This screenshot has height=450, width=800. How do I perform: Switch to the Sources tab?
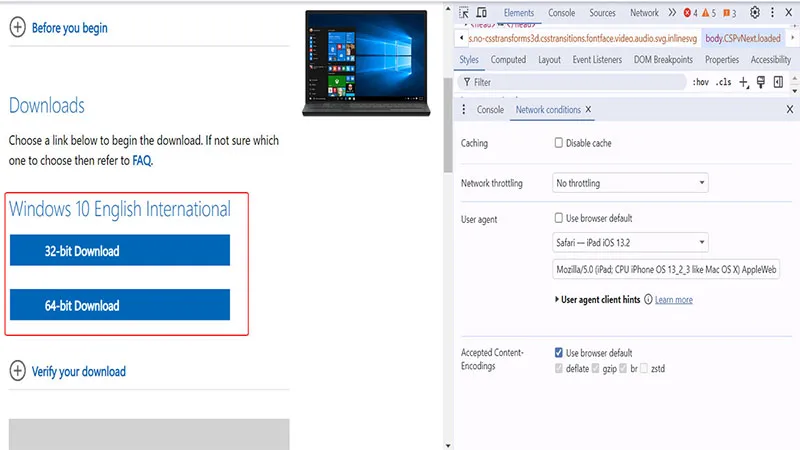point(602,13)
